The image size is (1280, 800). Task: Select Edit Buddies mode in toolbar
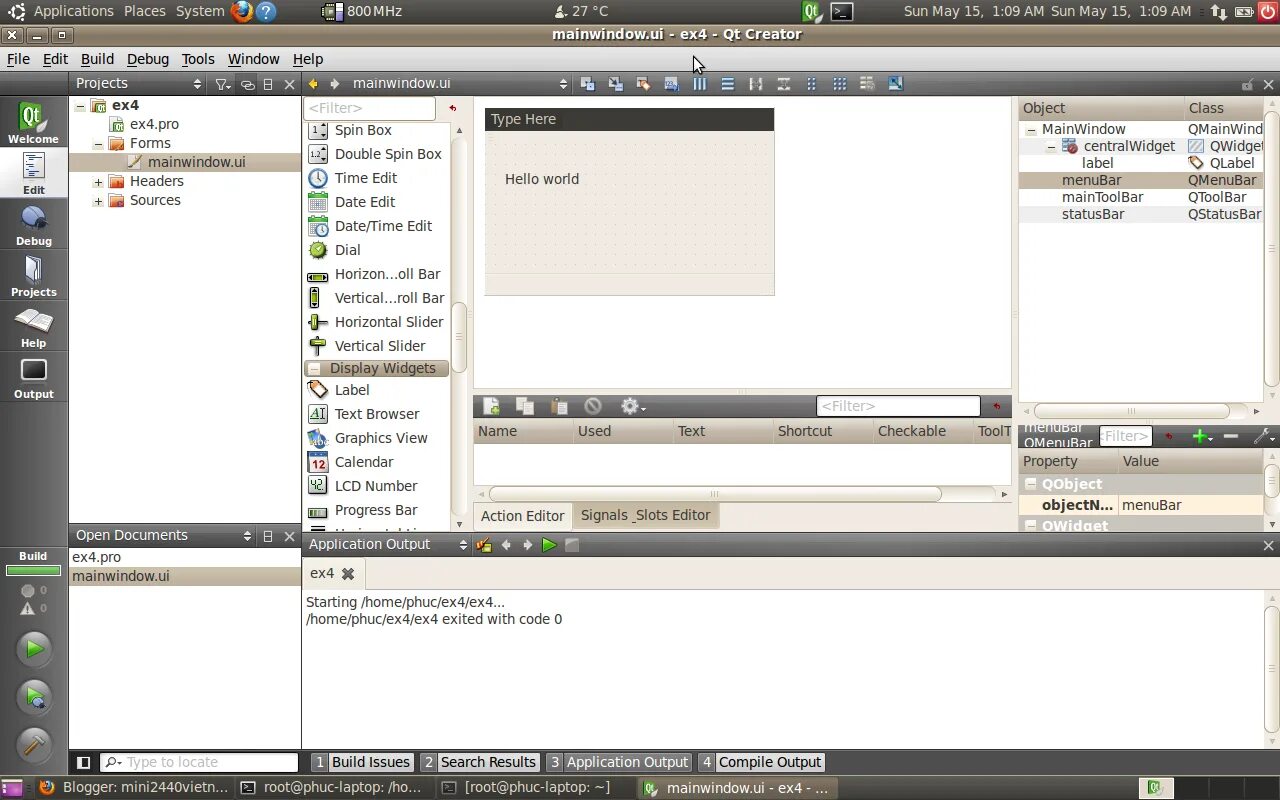[644, 84]
